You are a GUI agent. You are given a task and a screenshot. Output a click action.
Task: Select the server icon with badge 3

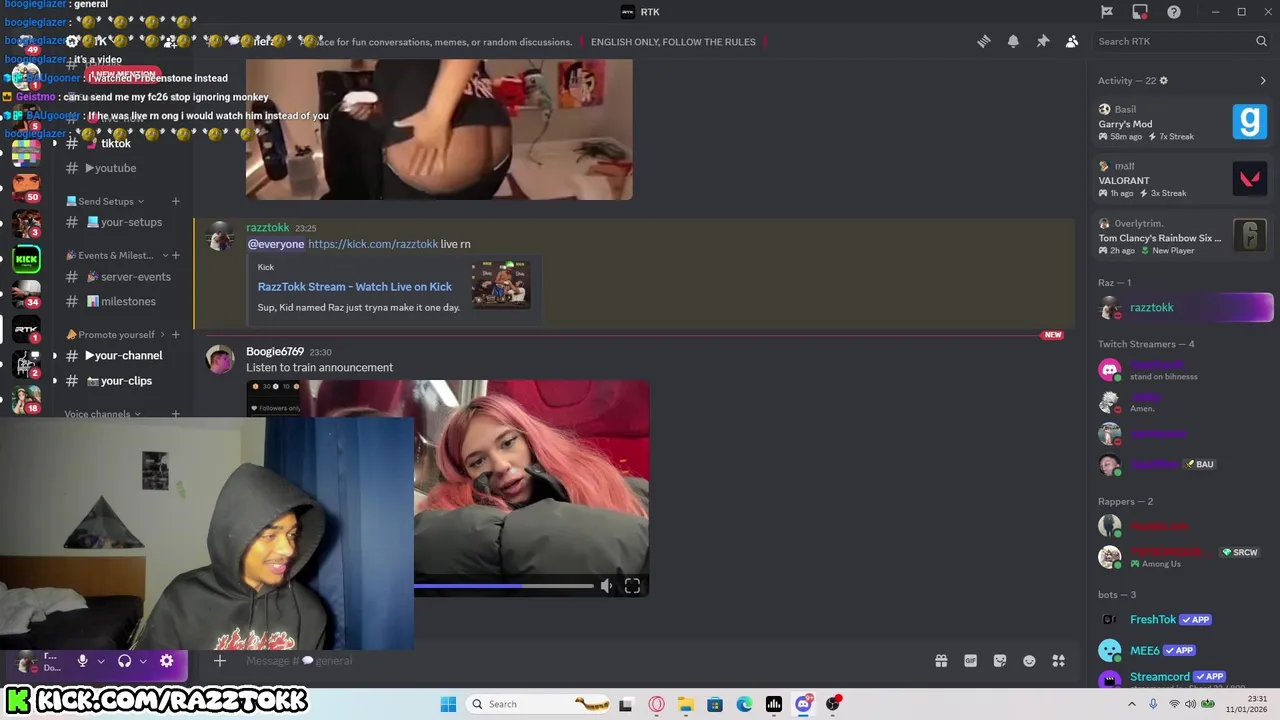click(27, 222)
